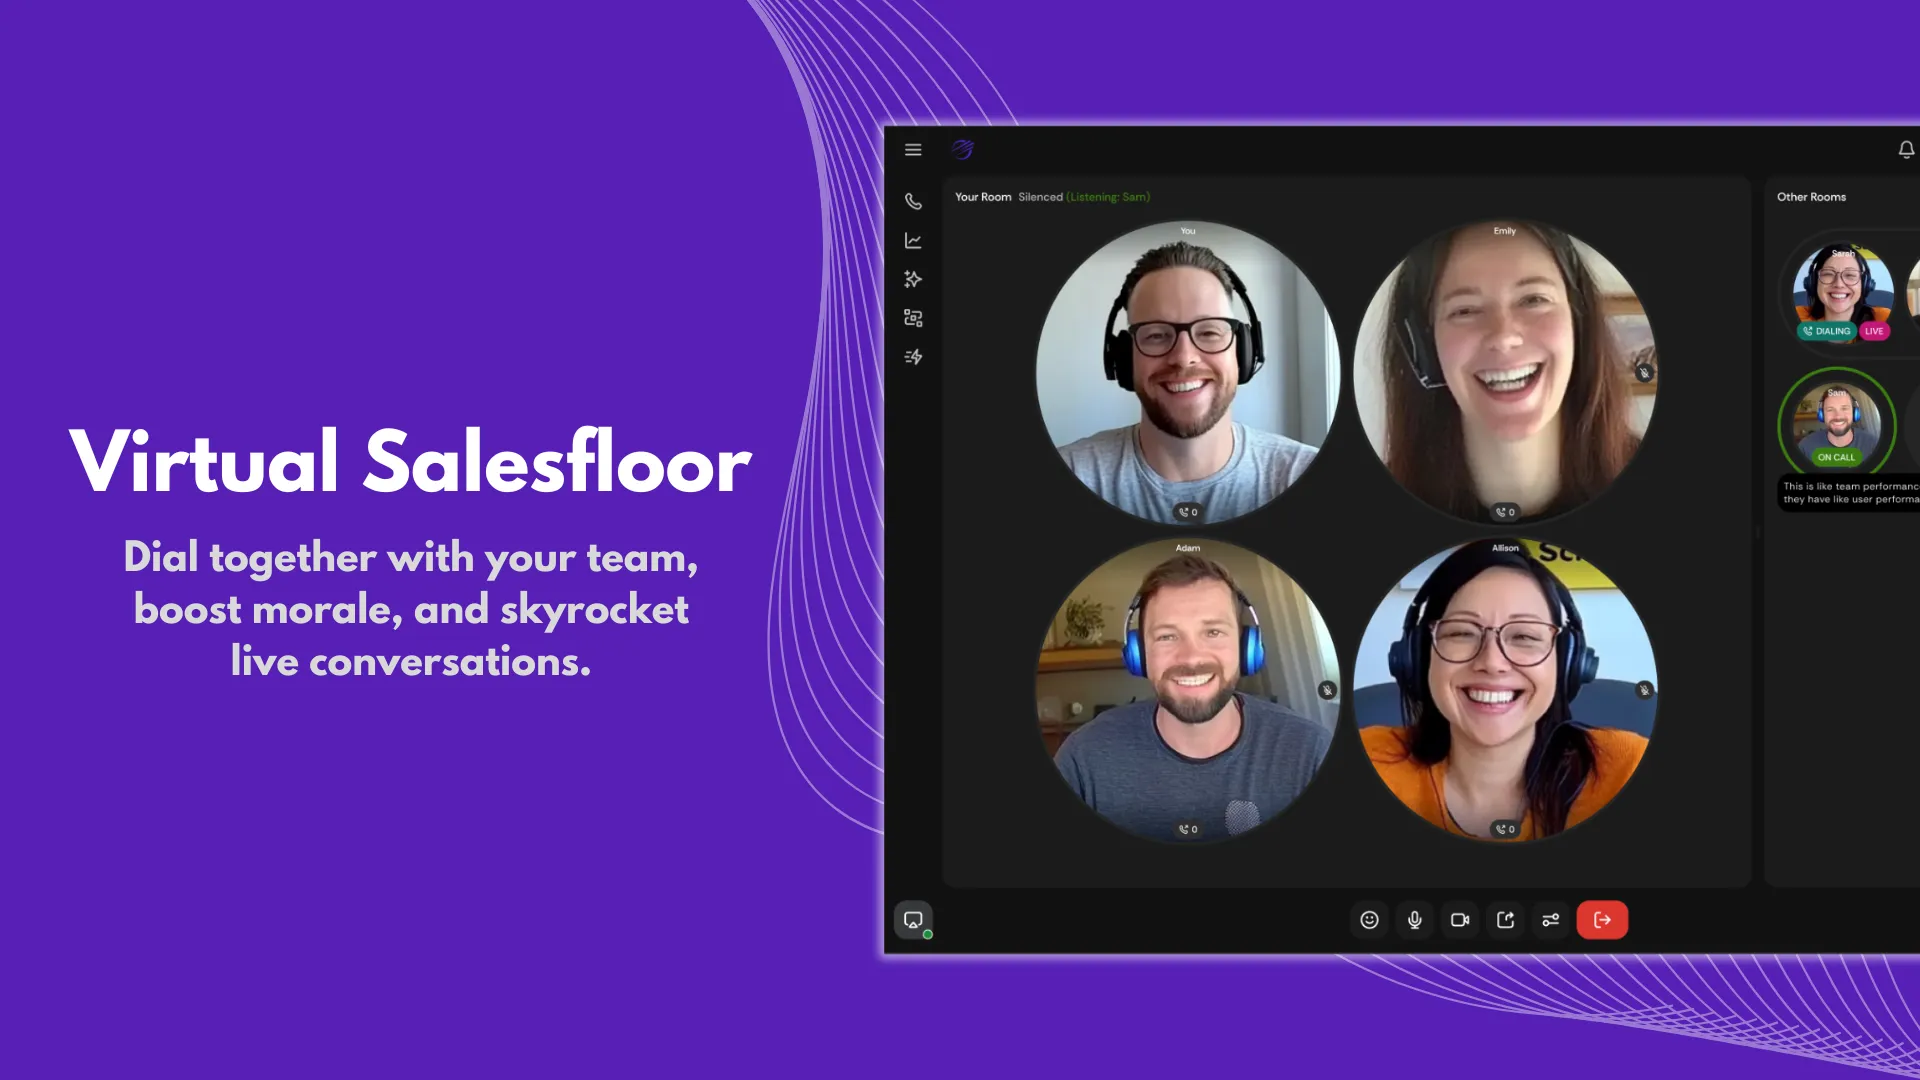This screenshot has width=1920, height=1080.
Task: Click the call count badge on Emily's tile
Action: 1505,512
